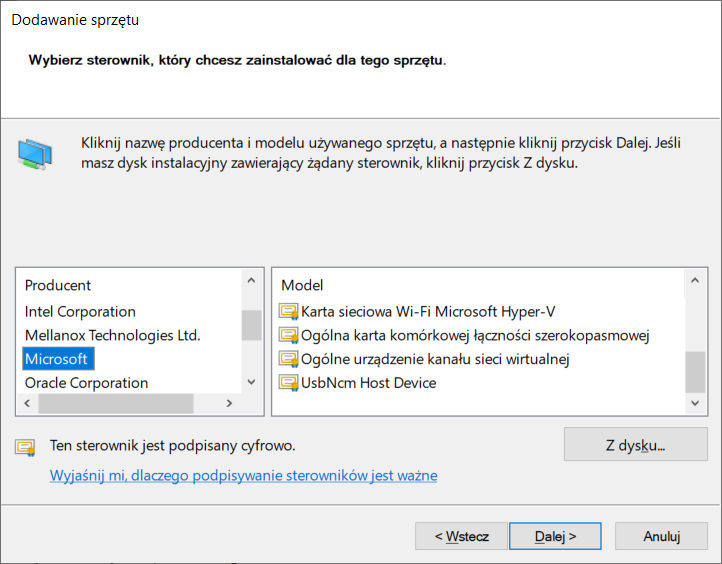Select Intel Corporation in the Producent list
This screenshot has height=564, width=722.
pyautogui.click(x=80, y=312)
